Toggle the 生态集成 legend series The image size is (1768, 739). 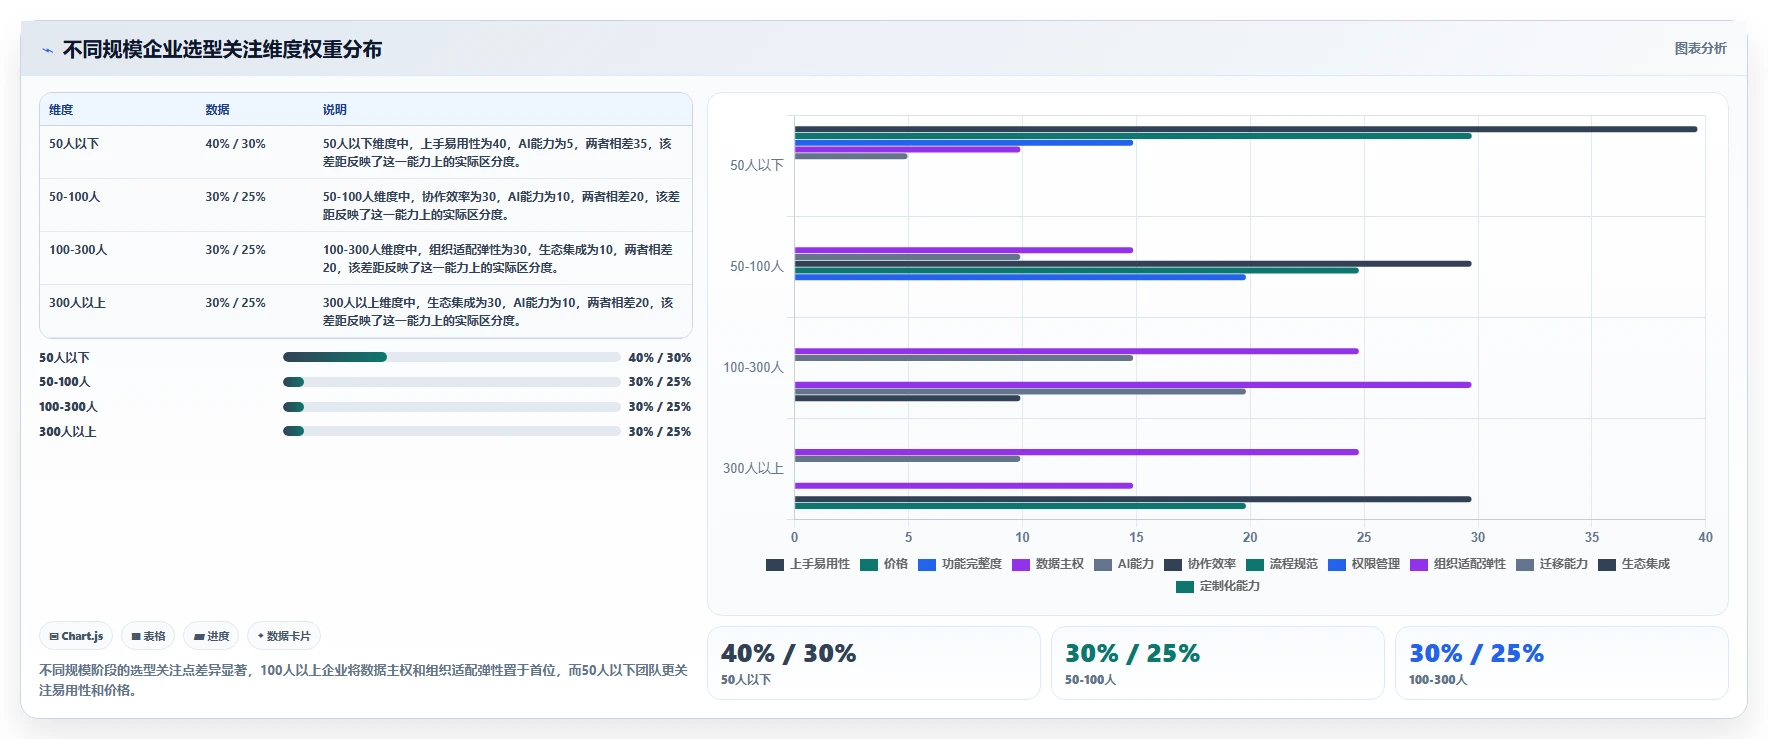point(1634,564)
